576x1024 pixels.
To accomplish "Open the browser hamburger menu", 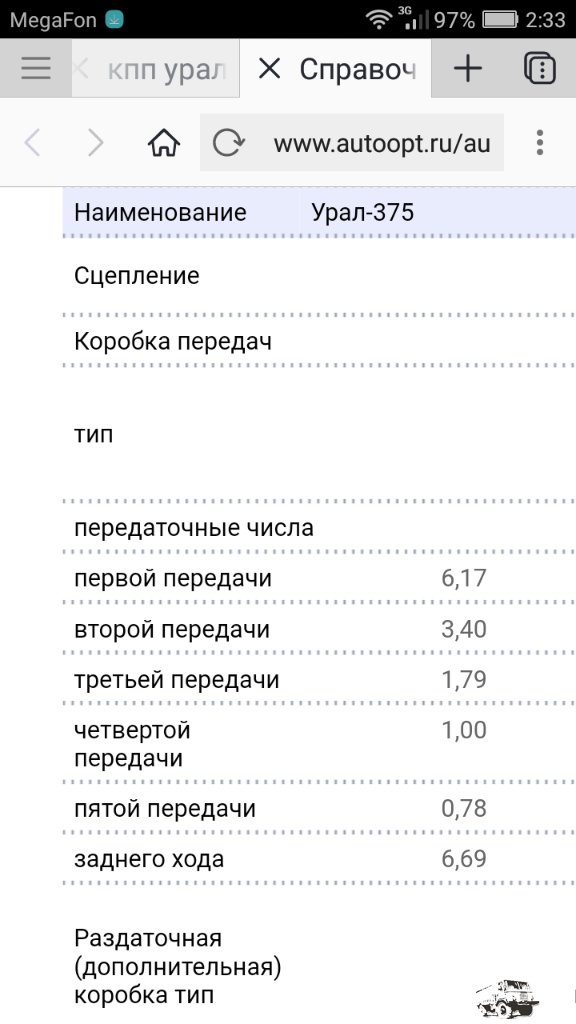I will (x=35, y=68).
